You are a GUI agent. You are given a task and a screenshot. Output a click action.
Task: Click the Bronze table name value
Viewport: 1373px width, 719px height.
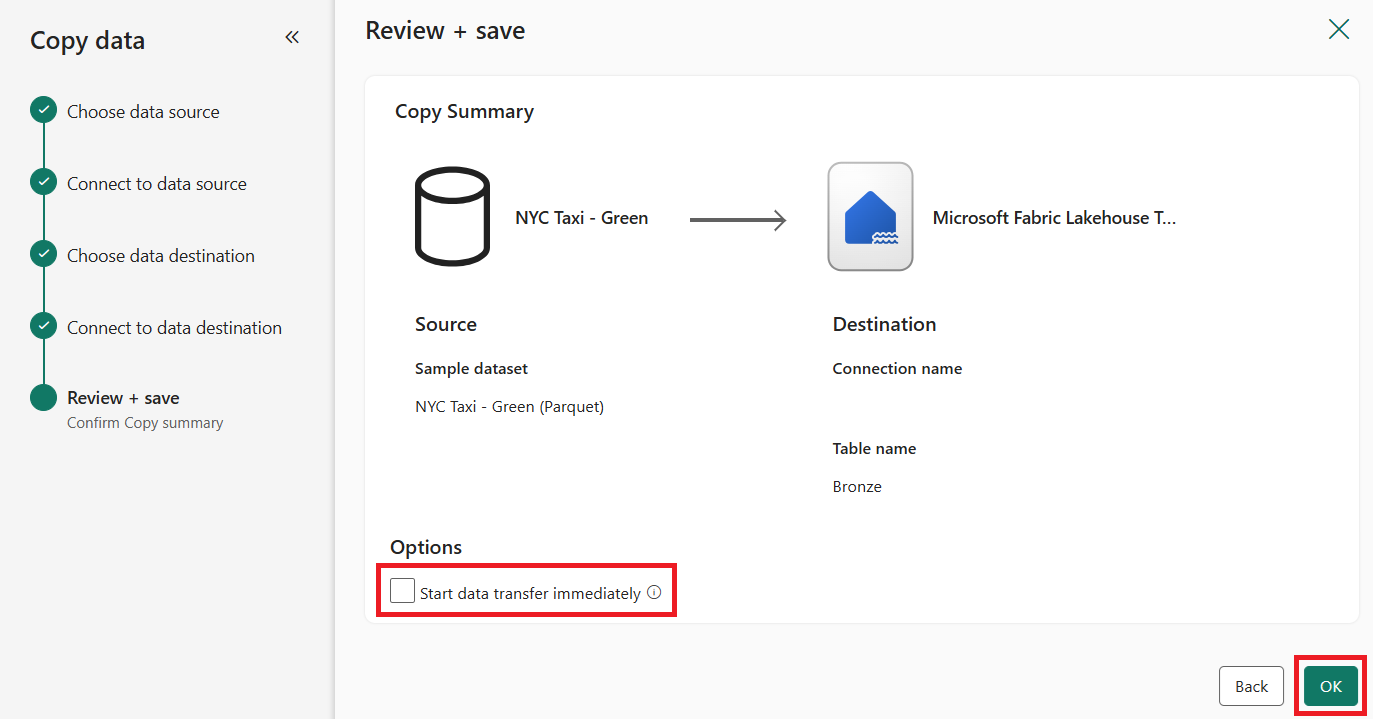pyautogui.click(x=857, y=487)
